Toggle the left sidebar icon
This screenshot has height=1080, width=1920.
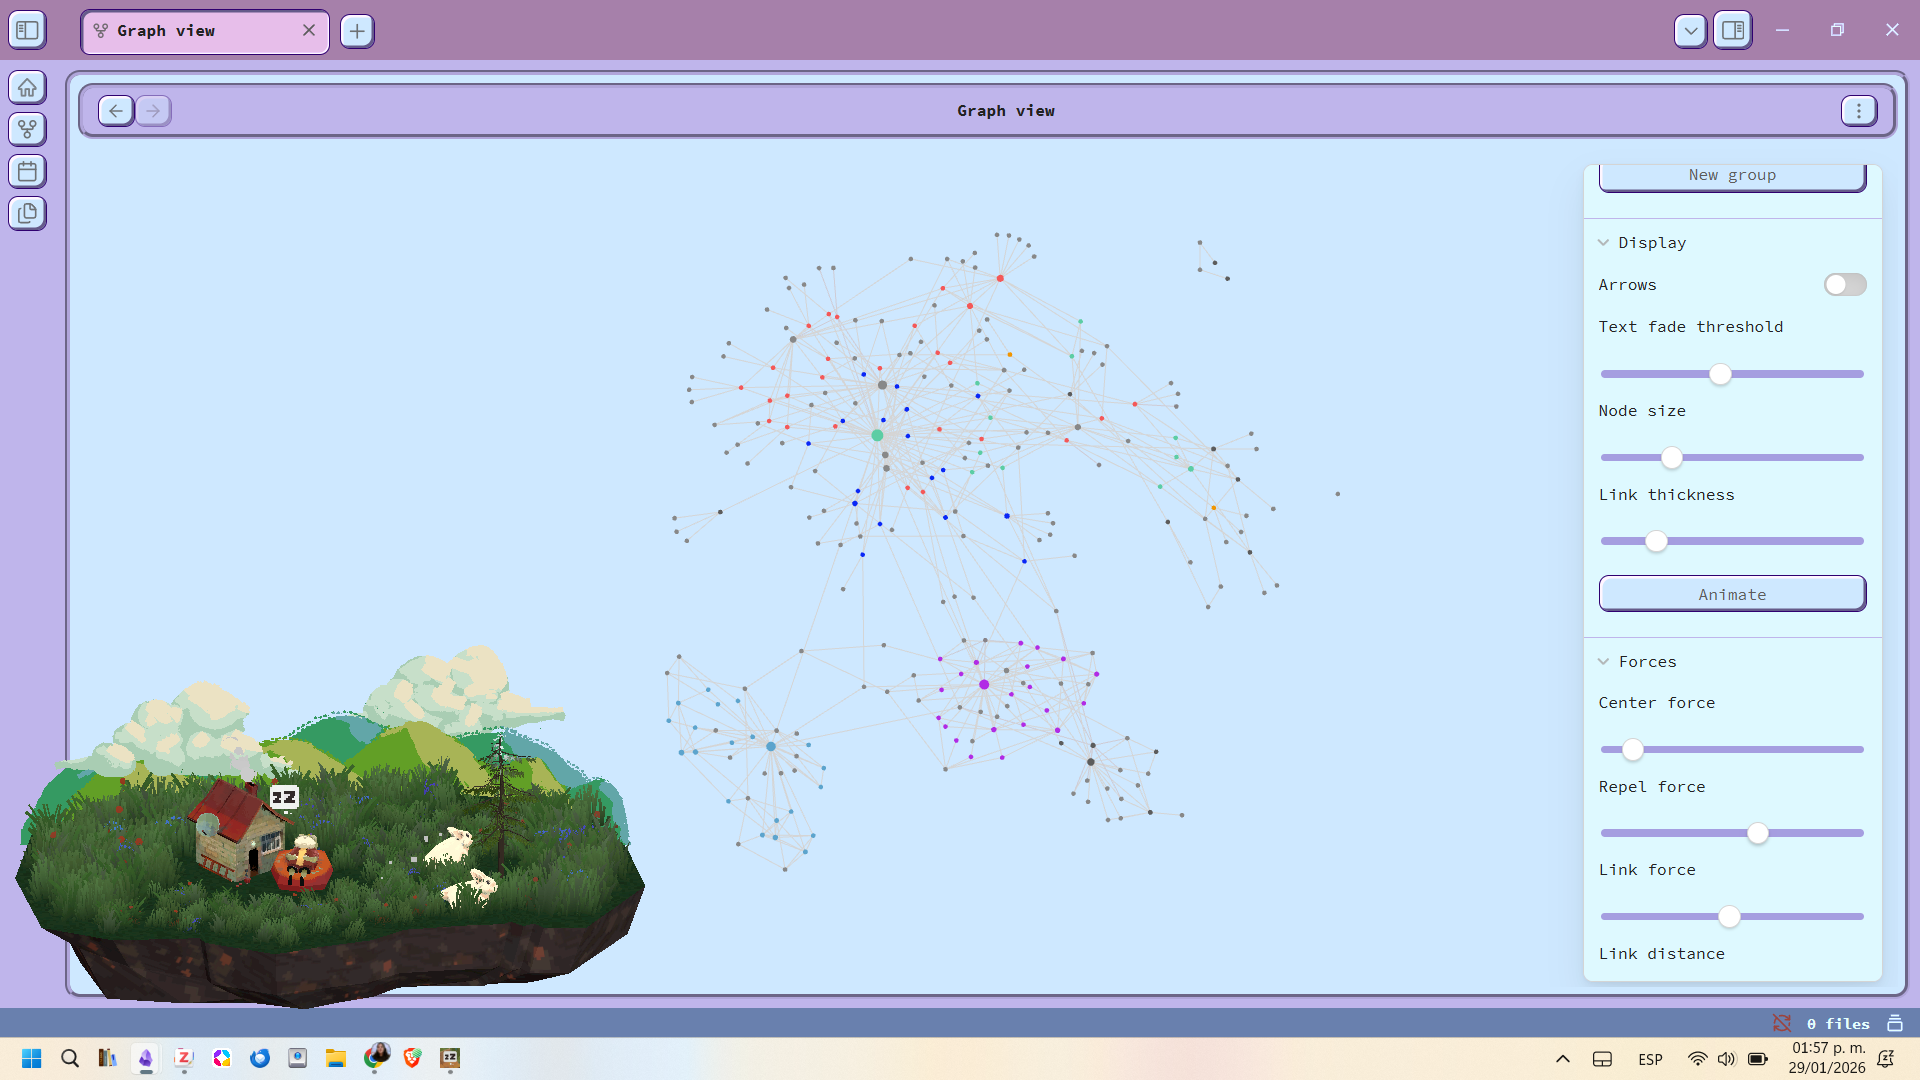point(27,30)
